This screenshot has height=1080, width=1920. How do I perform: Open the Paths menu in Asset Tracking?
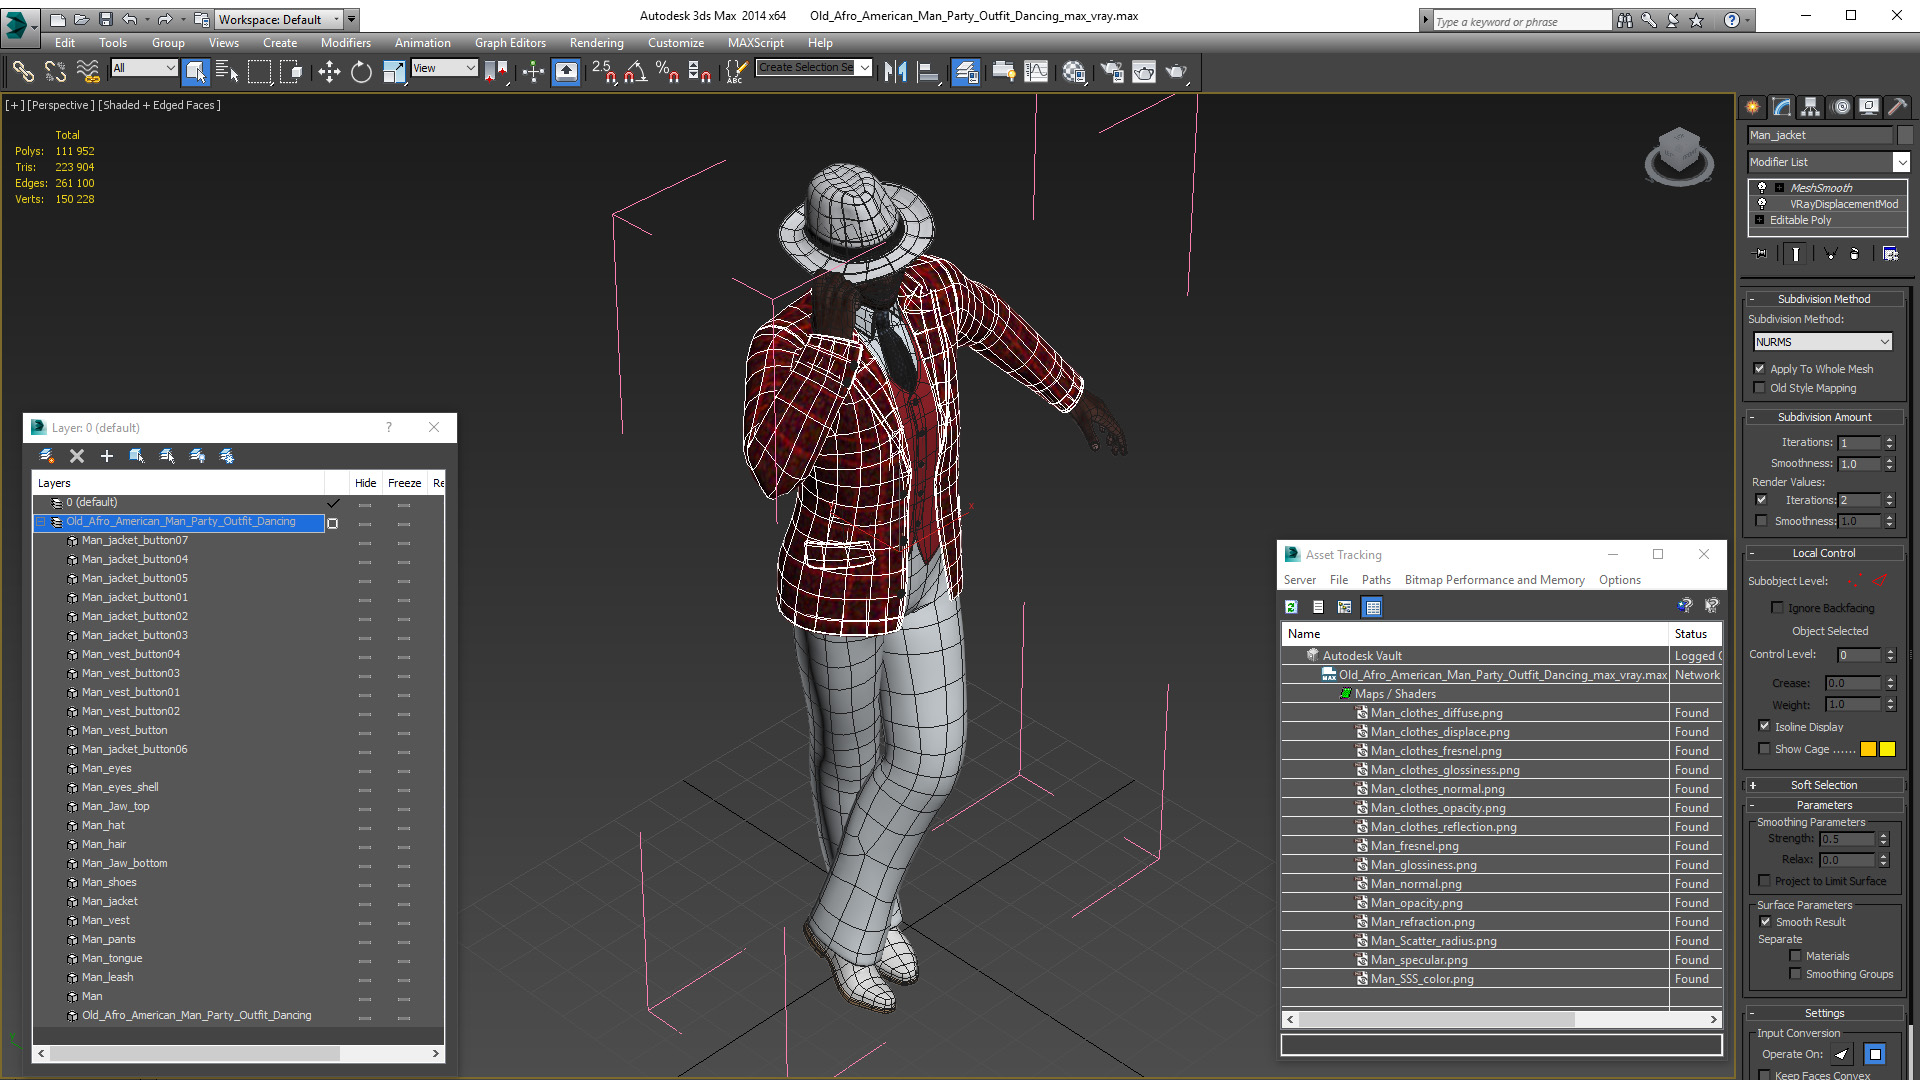point(1375,580)
